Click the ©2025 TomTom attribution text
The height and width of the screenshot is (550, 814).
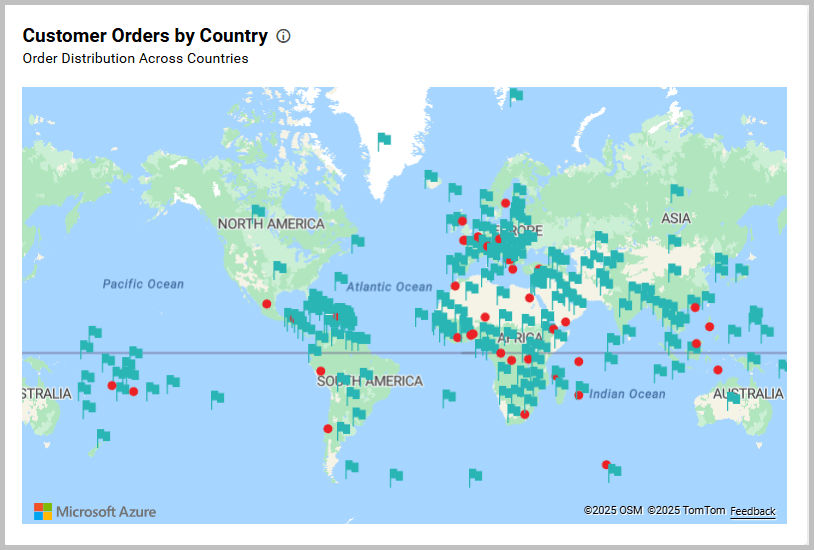pyautogui.click(x=686, y=511)
